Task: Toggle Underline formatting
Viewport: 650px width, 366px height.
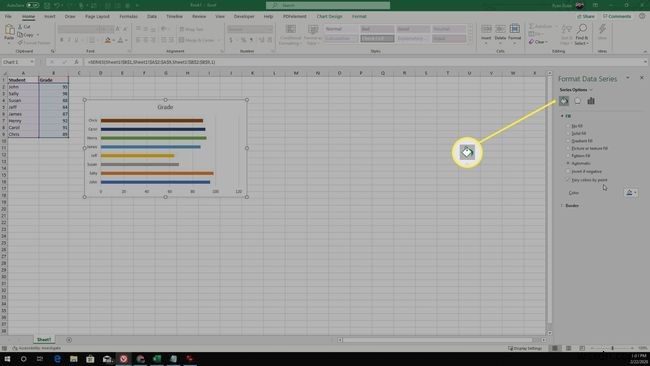Action: tap(76, 40)
